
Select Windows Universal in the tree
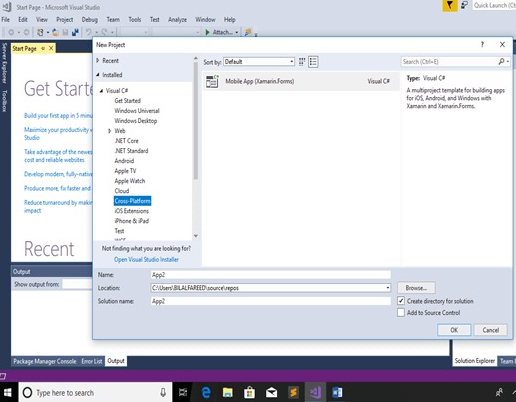[137, 111]
